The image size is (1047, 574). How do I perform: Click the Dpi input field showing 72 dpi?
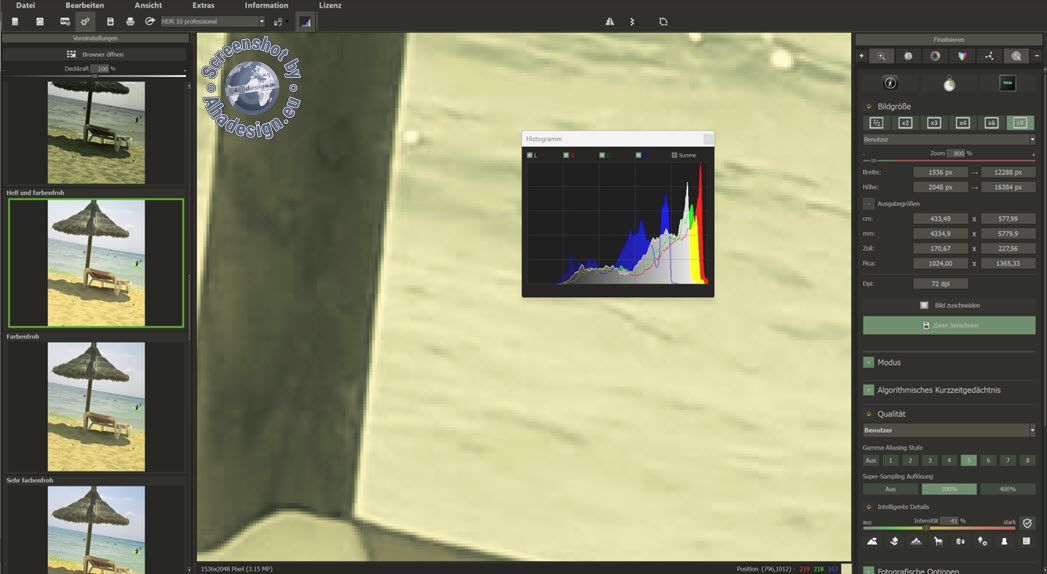click(x=940, y=284)
